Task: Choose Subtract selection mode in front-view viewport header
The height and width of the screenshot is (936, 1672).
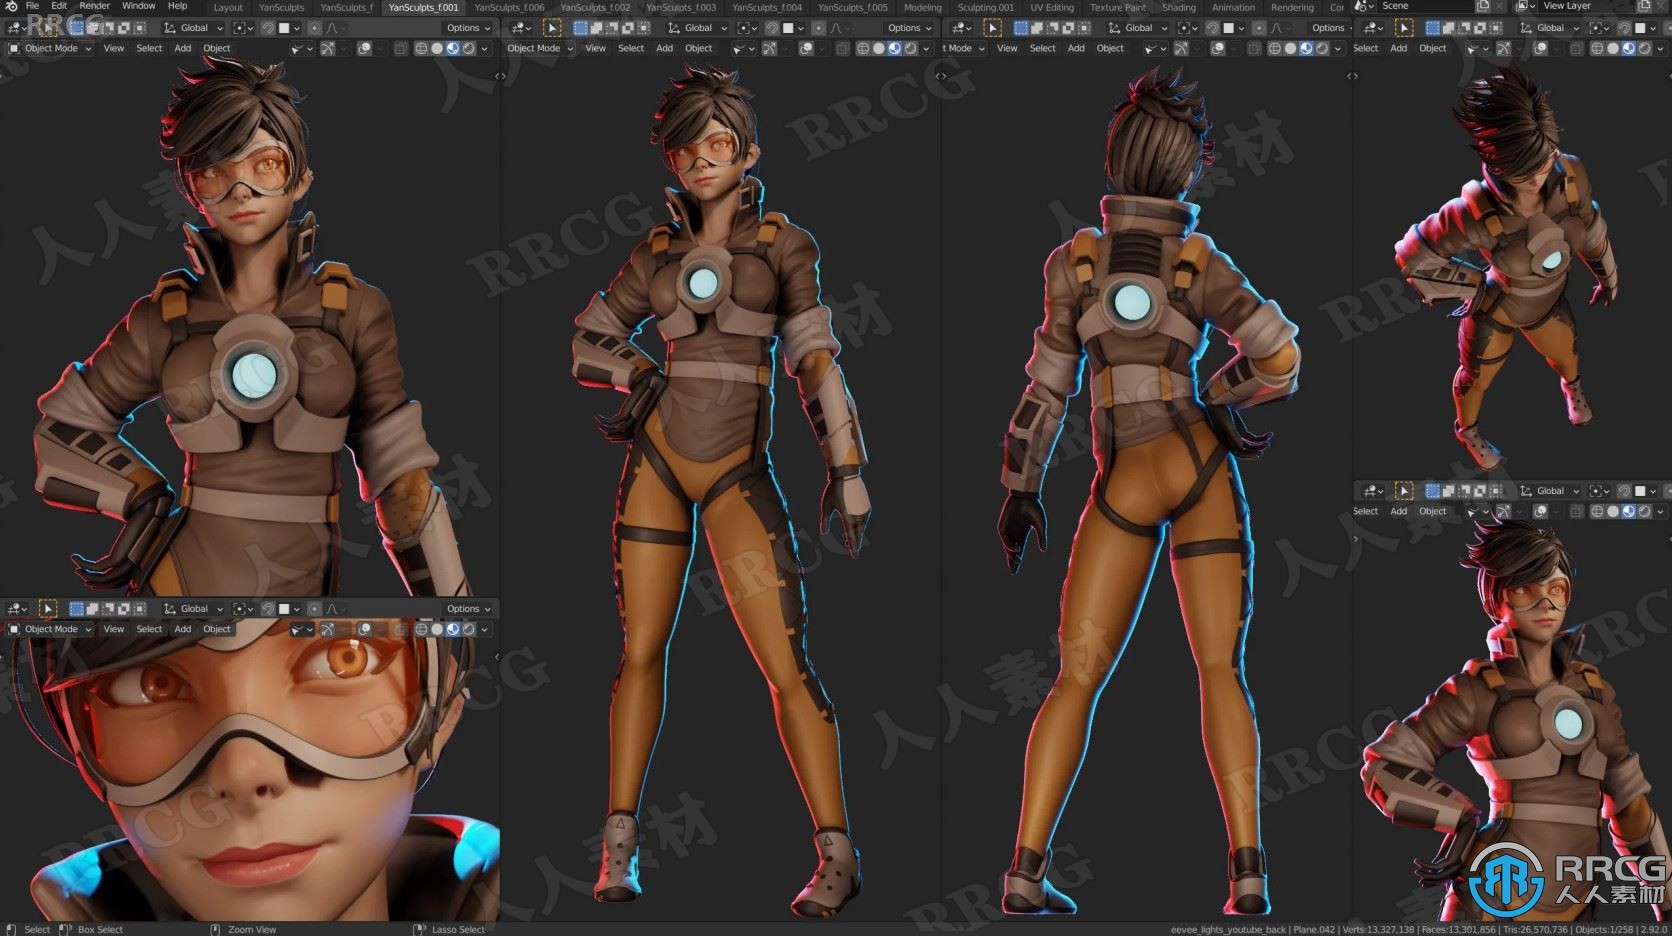Action: click(612, 28)
